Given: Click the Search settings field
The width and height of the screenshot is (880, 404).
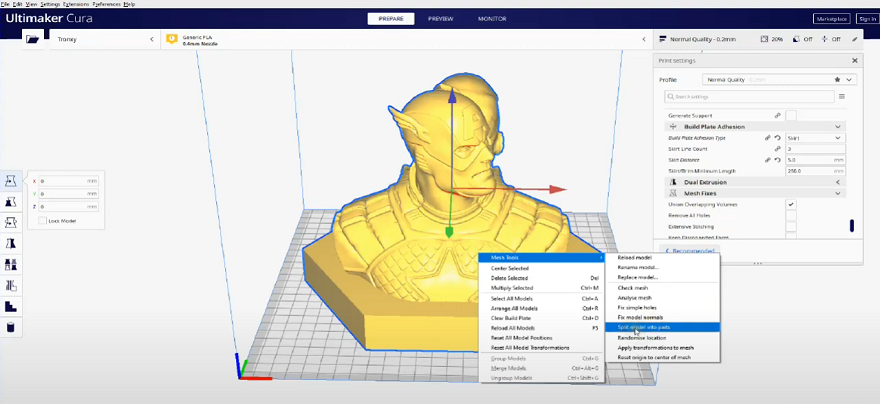Looking at the screenshot, I should pos(749,97).
